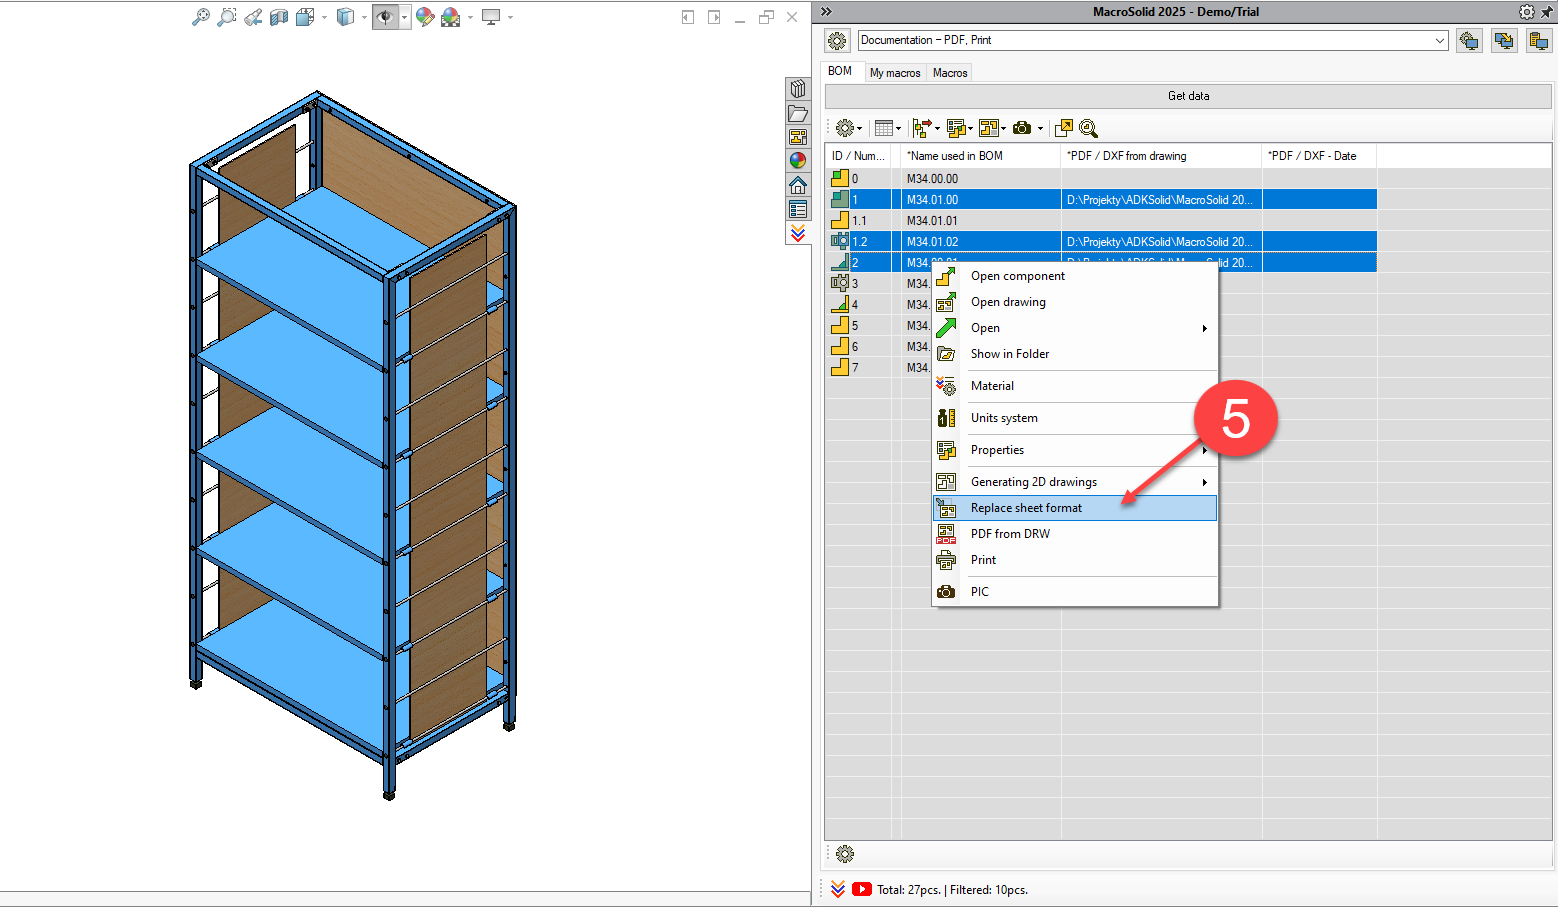Open the File Explorer folder tab
Image resolution: width=1558 pixels, height=907 pixels.
[x=798, y=113]
